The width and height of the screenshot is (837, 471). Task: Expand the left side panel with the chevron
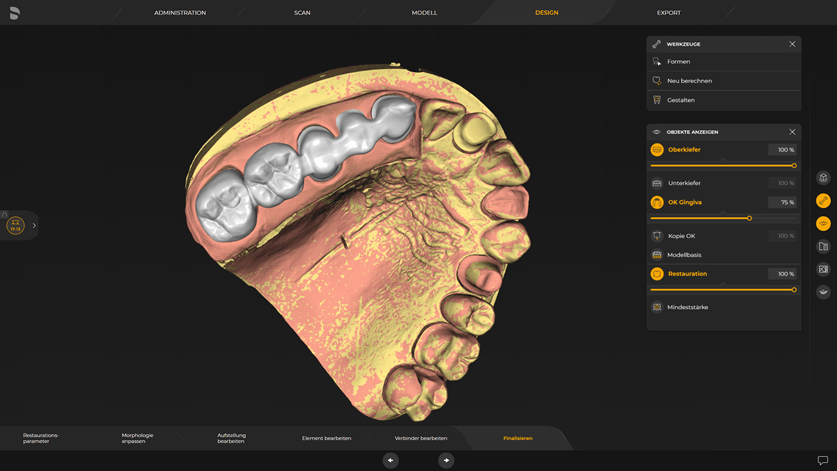[x=34, y=226]
